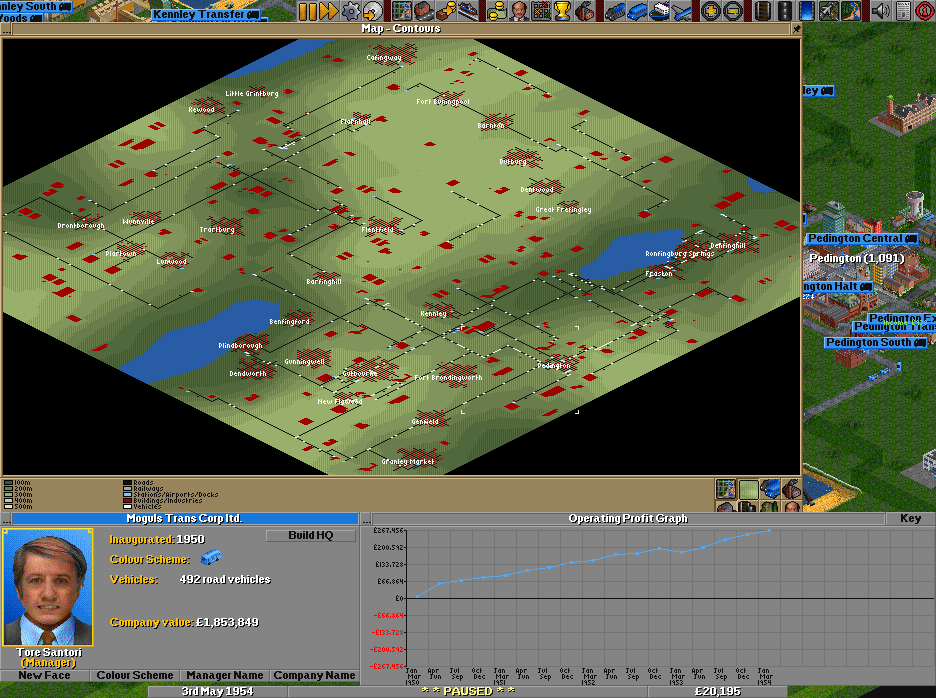Open the railway construction menu

(x=762, y=11)
